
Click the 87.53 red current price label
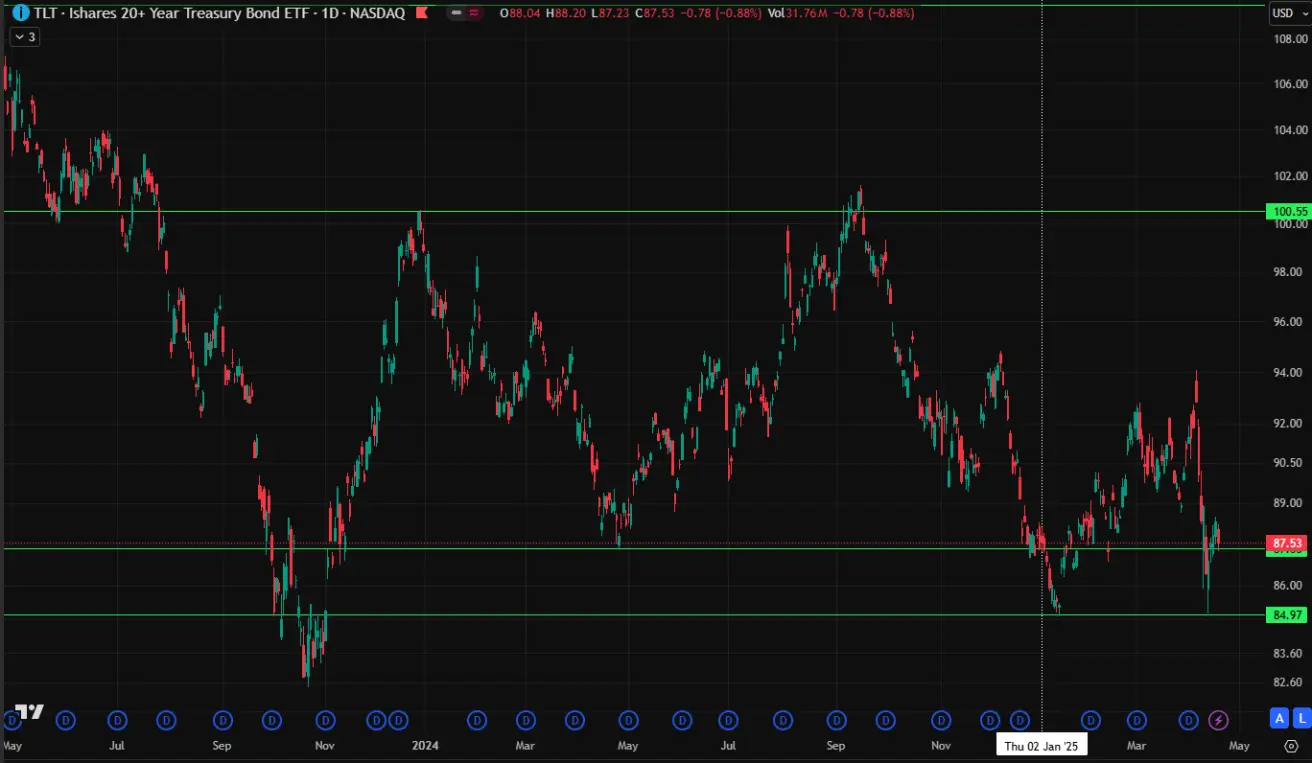[x=1289, y=543]
